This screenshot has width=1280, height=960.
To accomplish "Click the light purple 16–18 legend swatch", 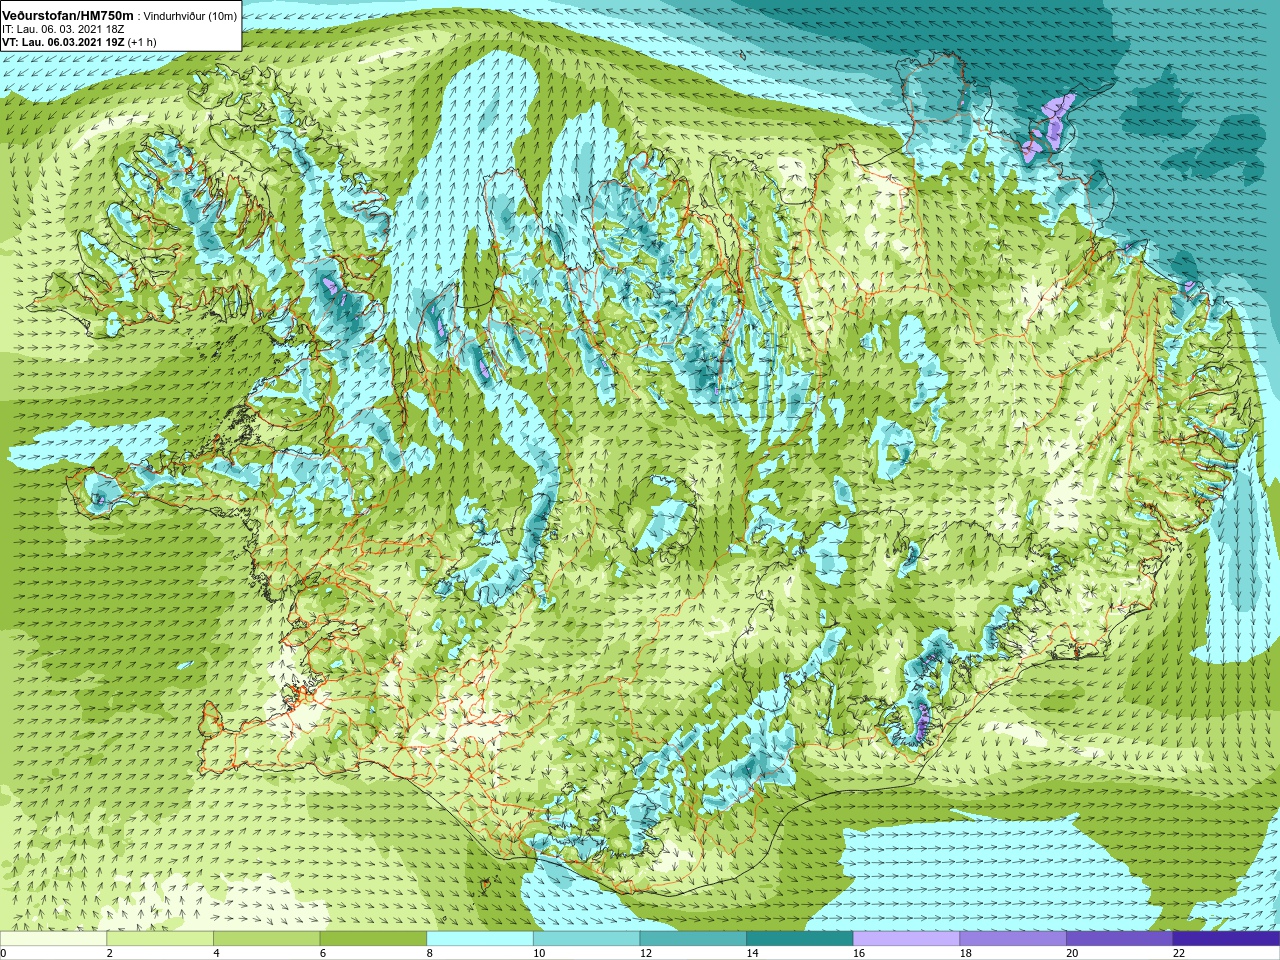I will pyautogui.click(x=906, y=939).
